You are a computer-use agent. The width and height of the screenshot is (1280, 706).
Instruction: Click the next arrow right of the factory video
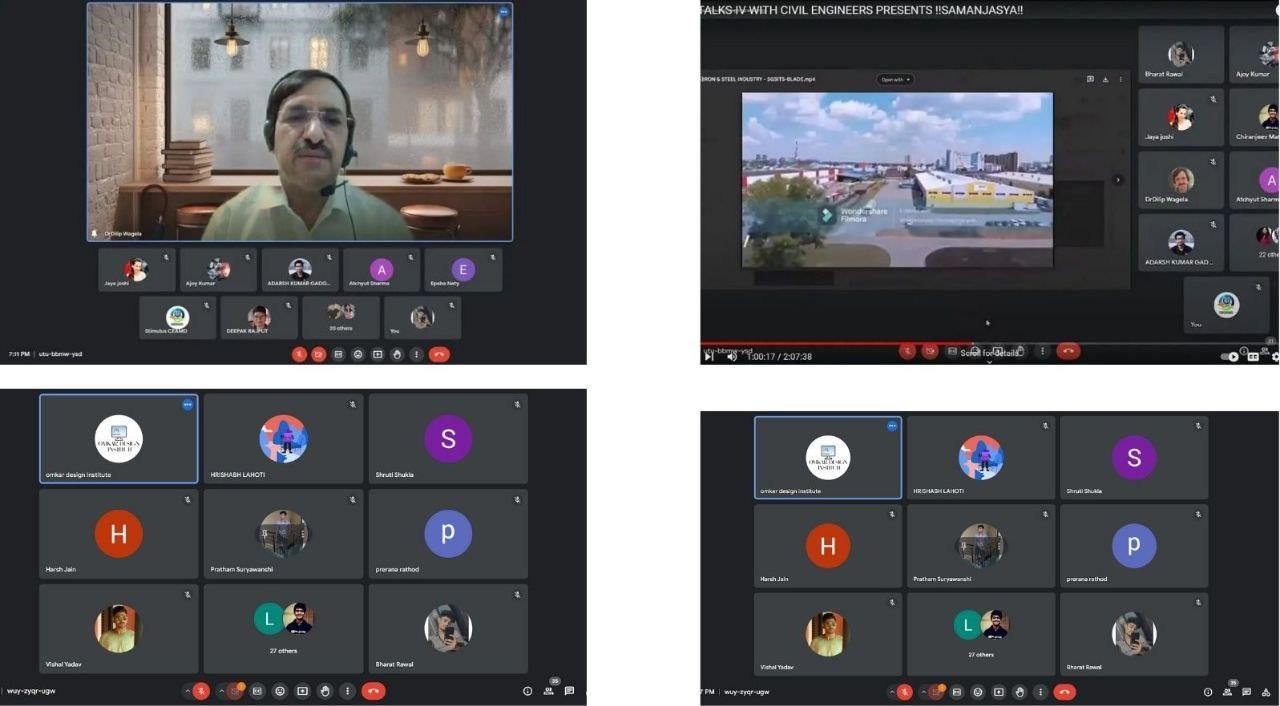click(1118, 180)
